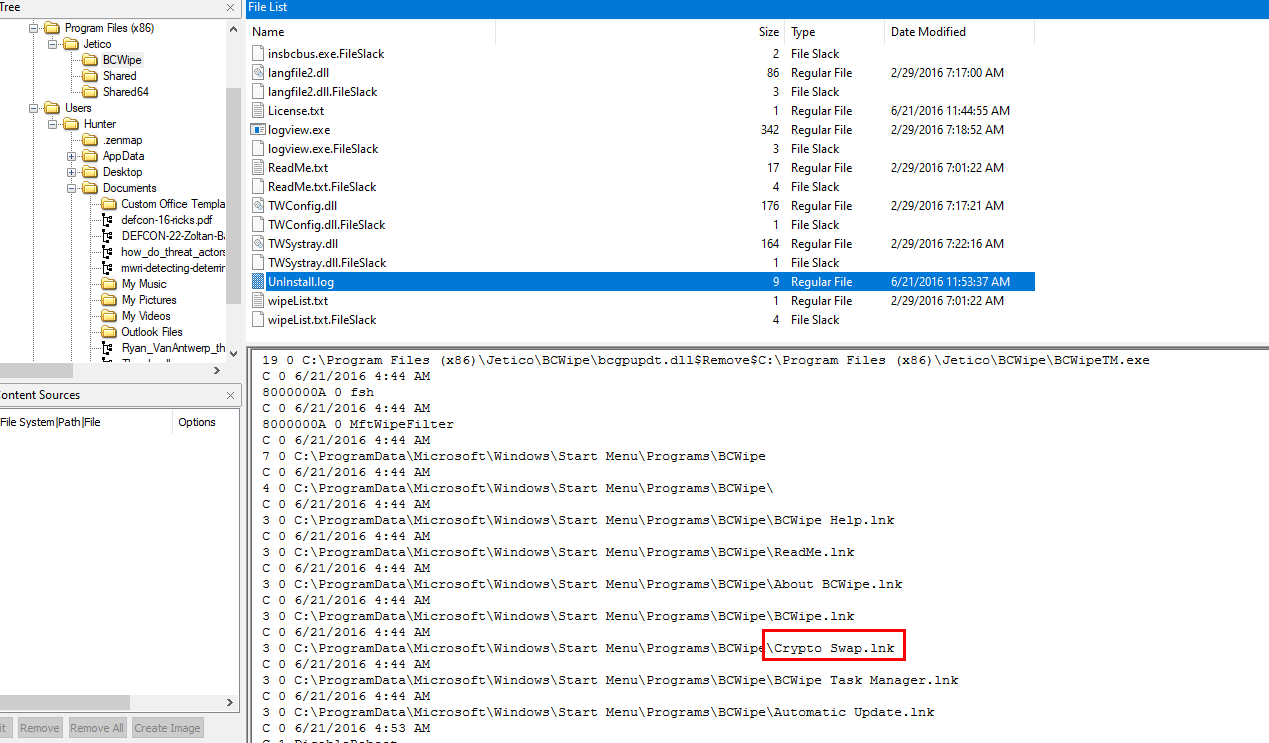Click the insbcbus.exe.FileSlack file icon
1269x743 pixels.
tap(258, 54)
